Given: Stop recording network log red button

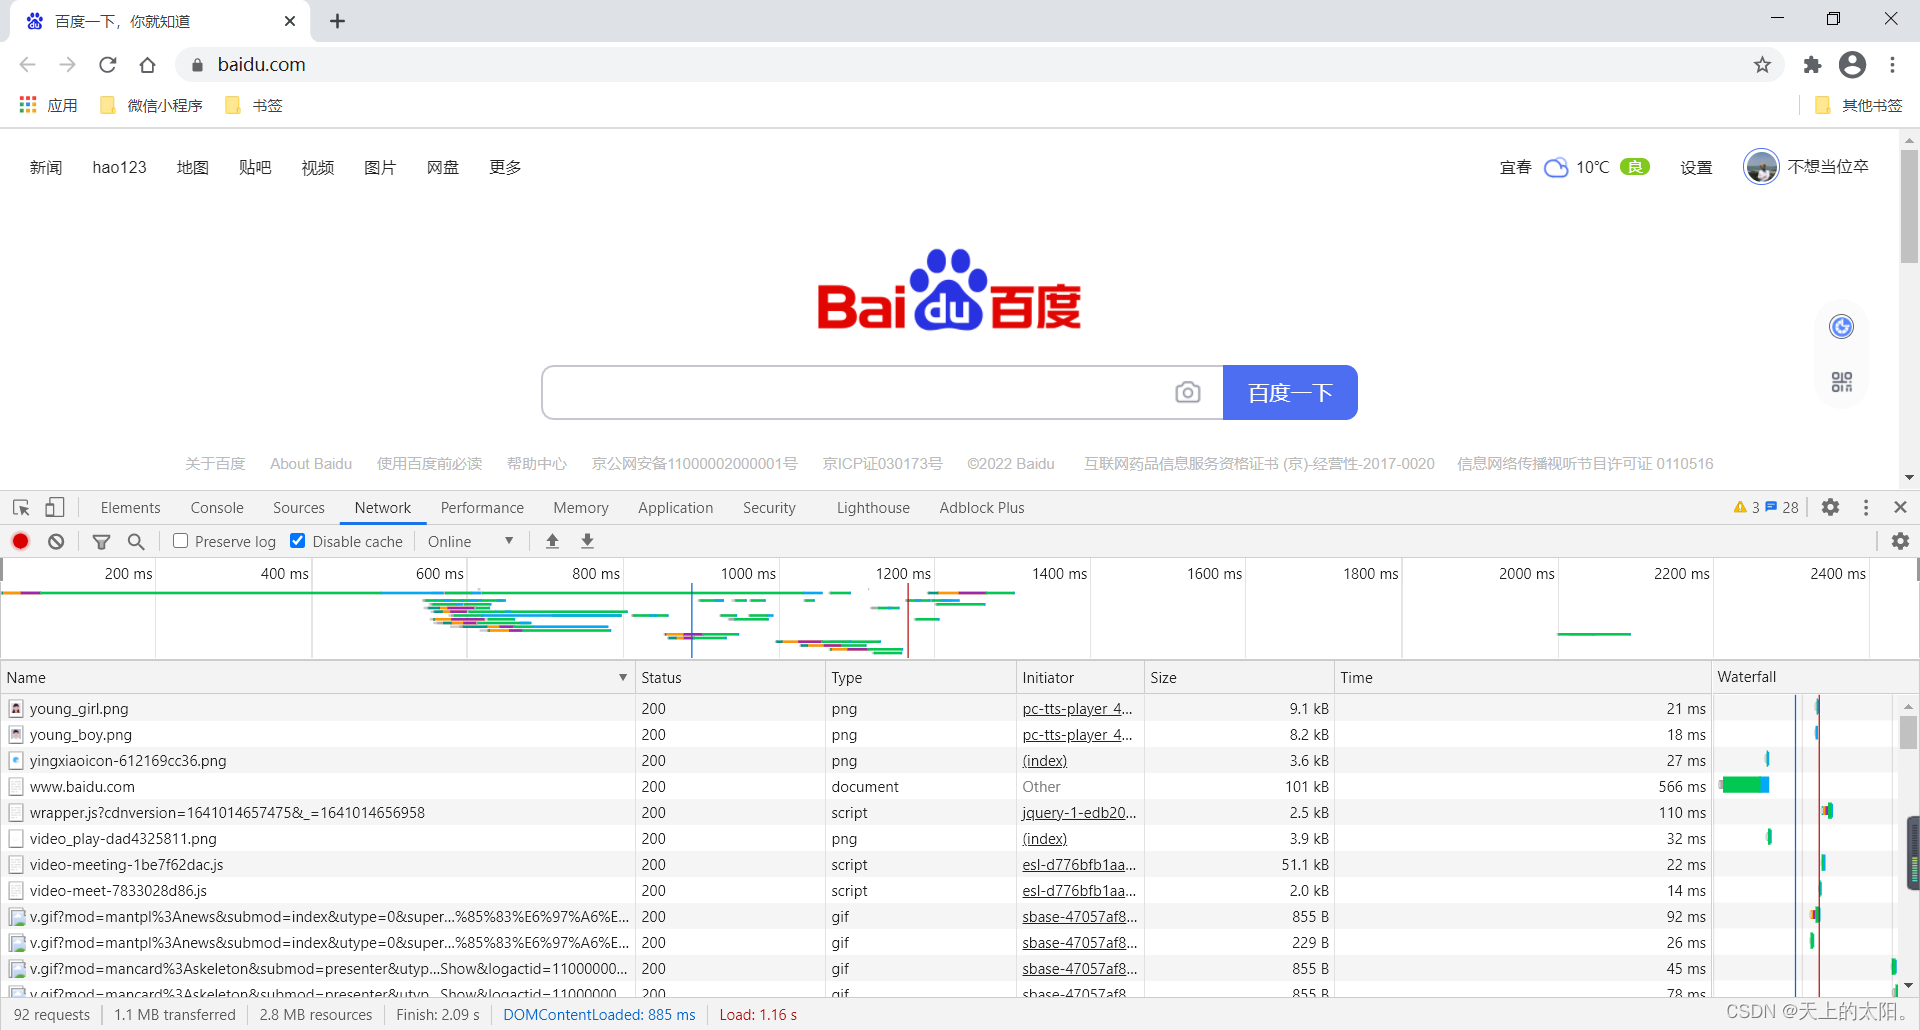Looking at the screenshot, I should click(x=20, y=541).
